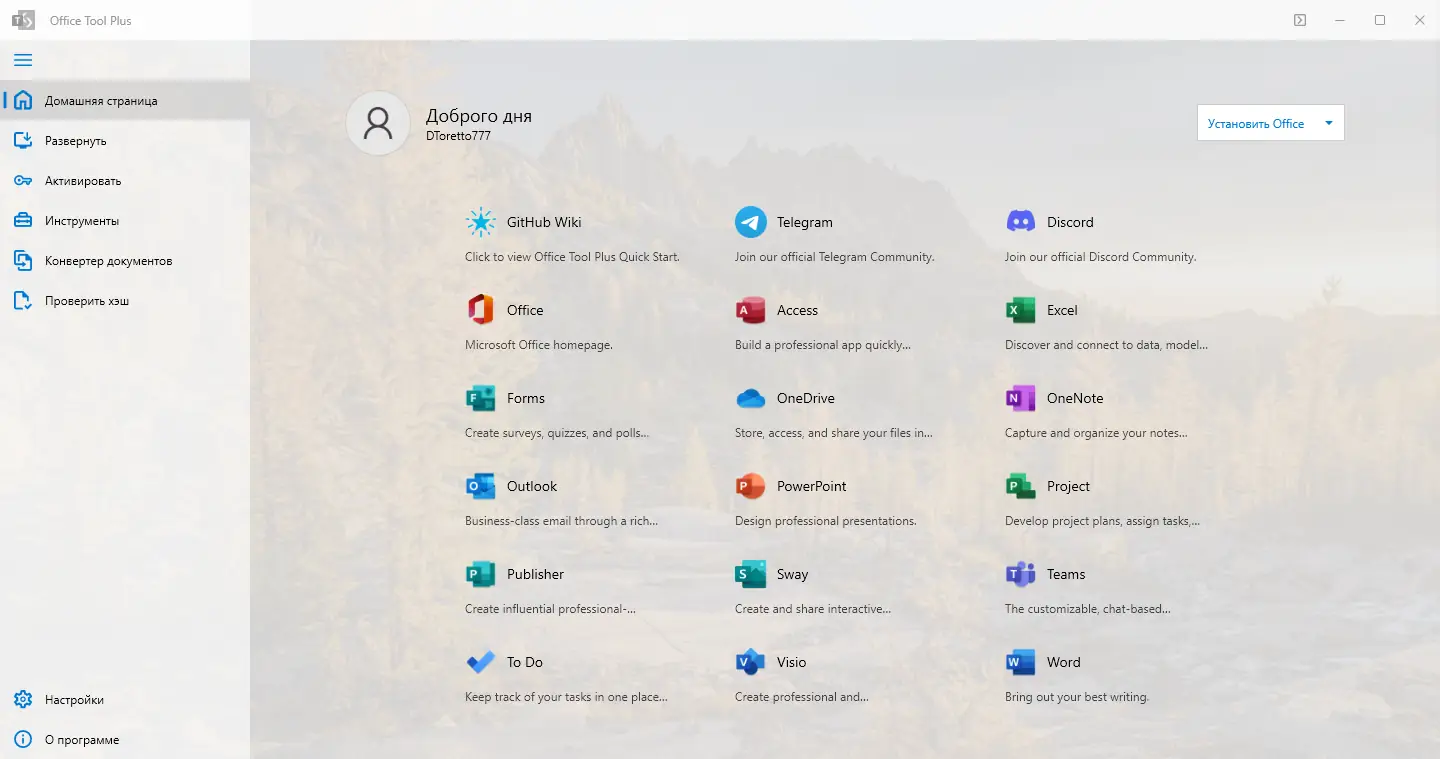The width and height of the screenshot is (1440, 759).
Task: Click 'Bring out your best writing.' text
Action: click(1077, 697)
